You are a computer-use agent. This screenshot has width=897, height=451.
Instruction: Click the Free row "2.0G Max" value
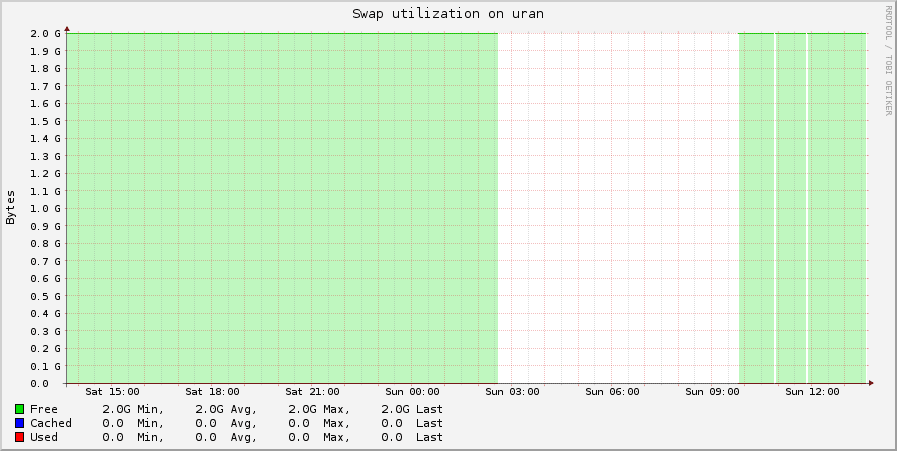tap(319, 409)
